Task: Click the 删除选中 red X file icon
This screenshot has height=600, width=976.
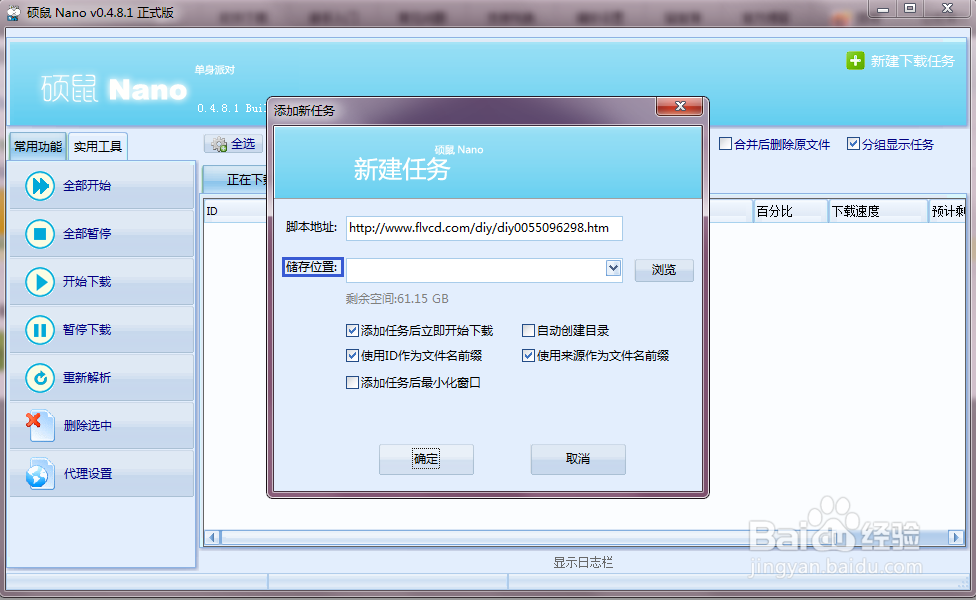Action: pos(40,426)
